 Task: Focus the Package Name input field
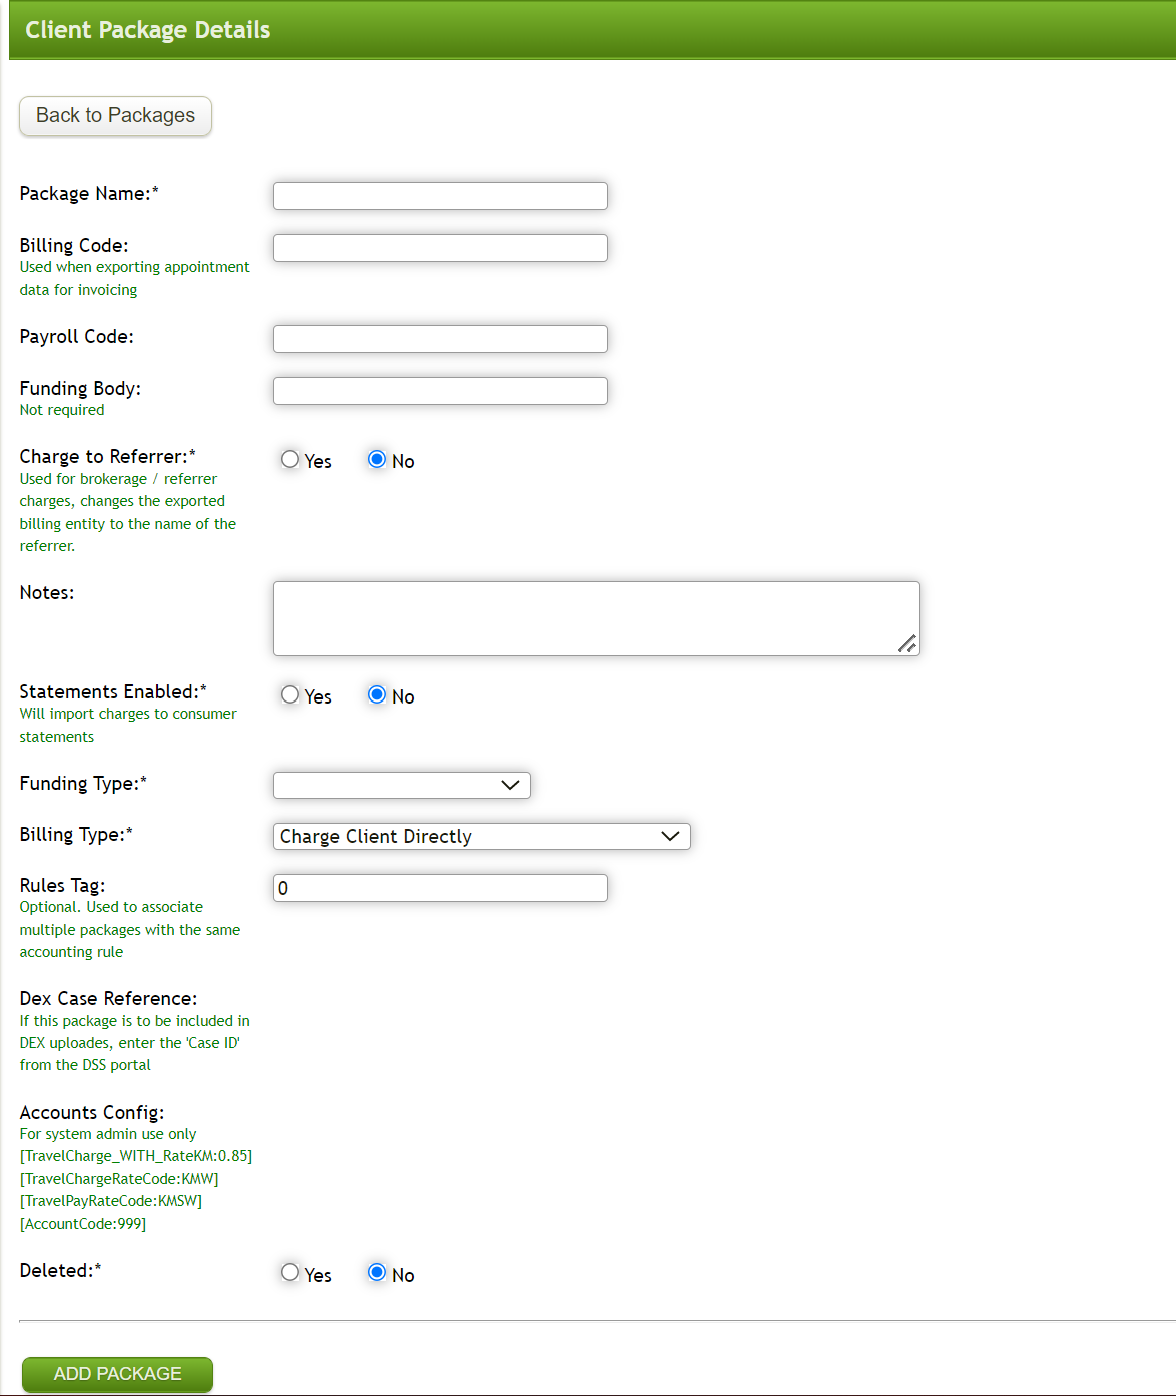click(439, 195)
